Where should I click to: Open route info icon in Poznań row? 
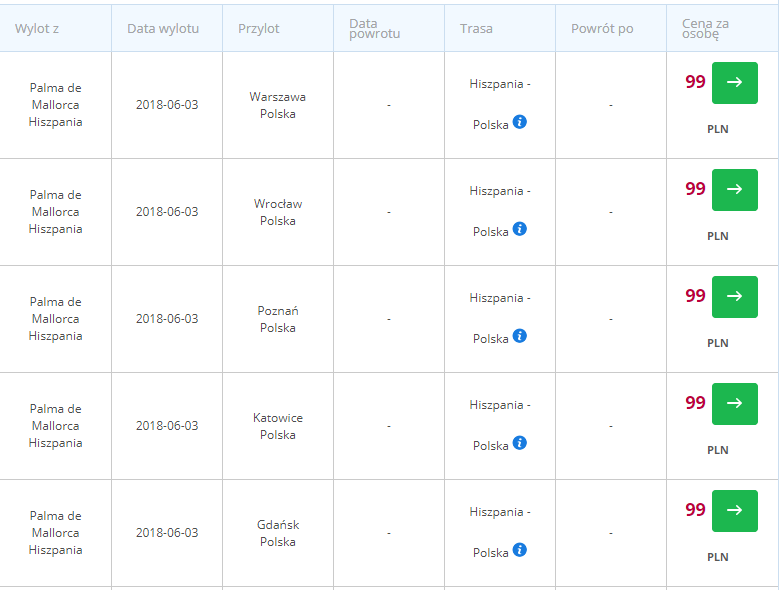click(519, 336)
